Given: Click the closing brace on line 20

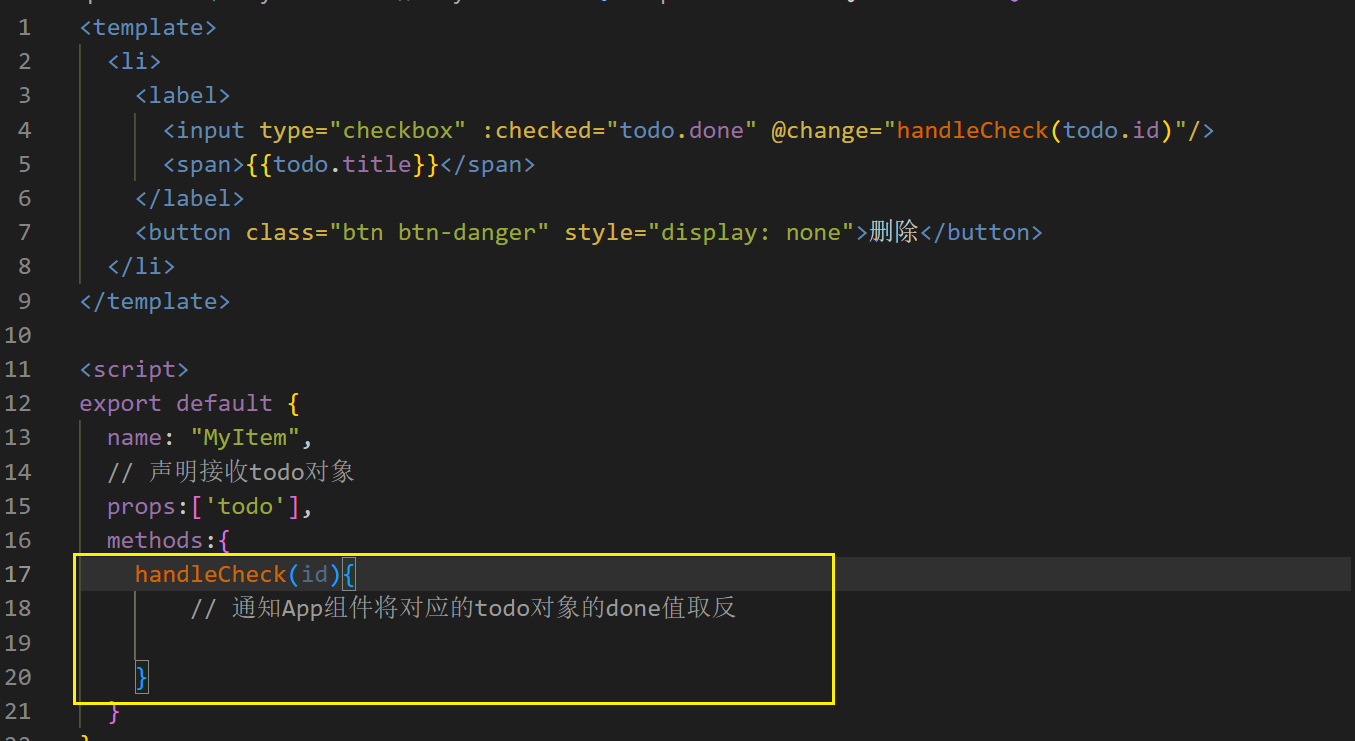Looking at the screenshot, I should pyautogui.click(x=142, y=677).
